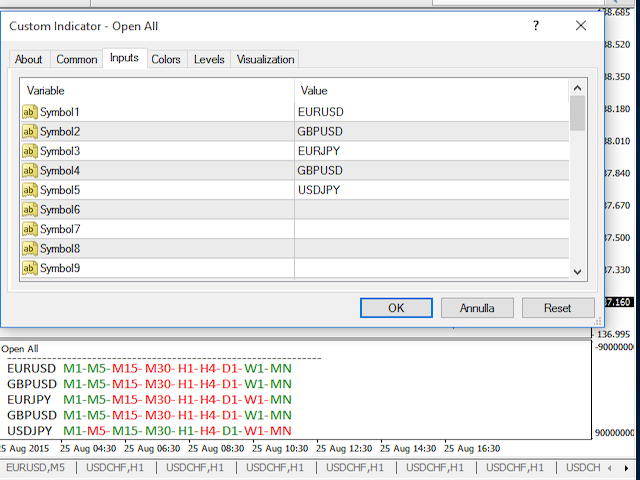Click the Symbol8 string type icon
Viewport: 640px width, 480px height.
click(x=29, y=249)
